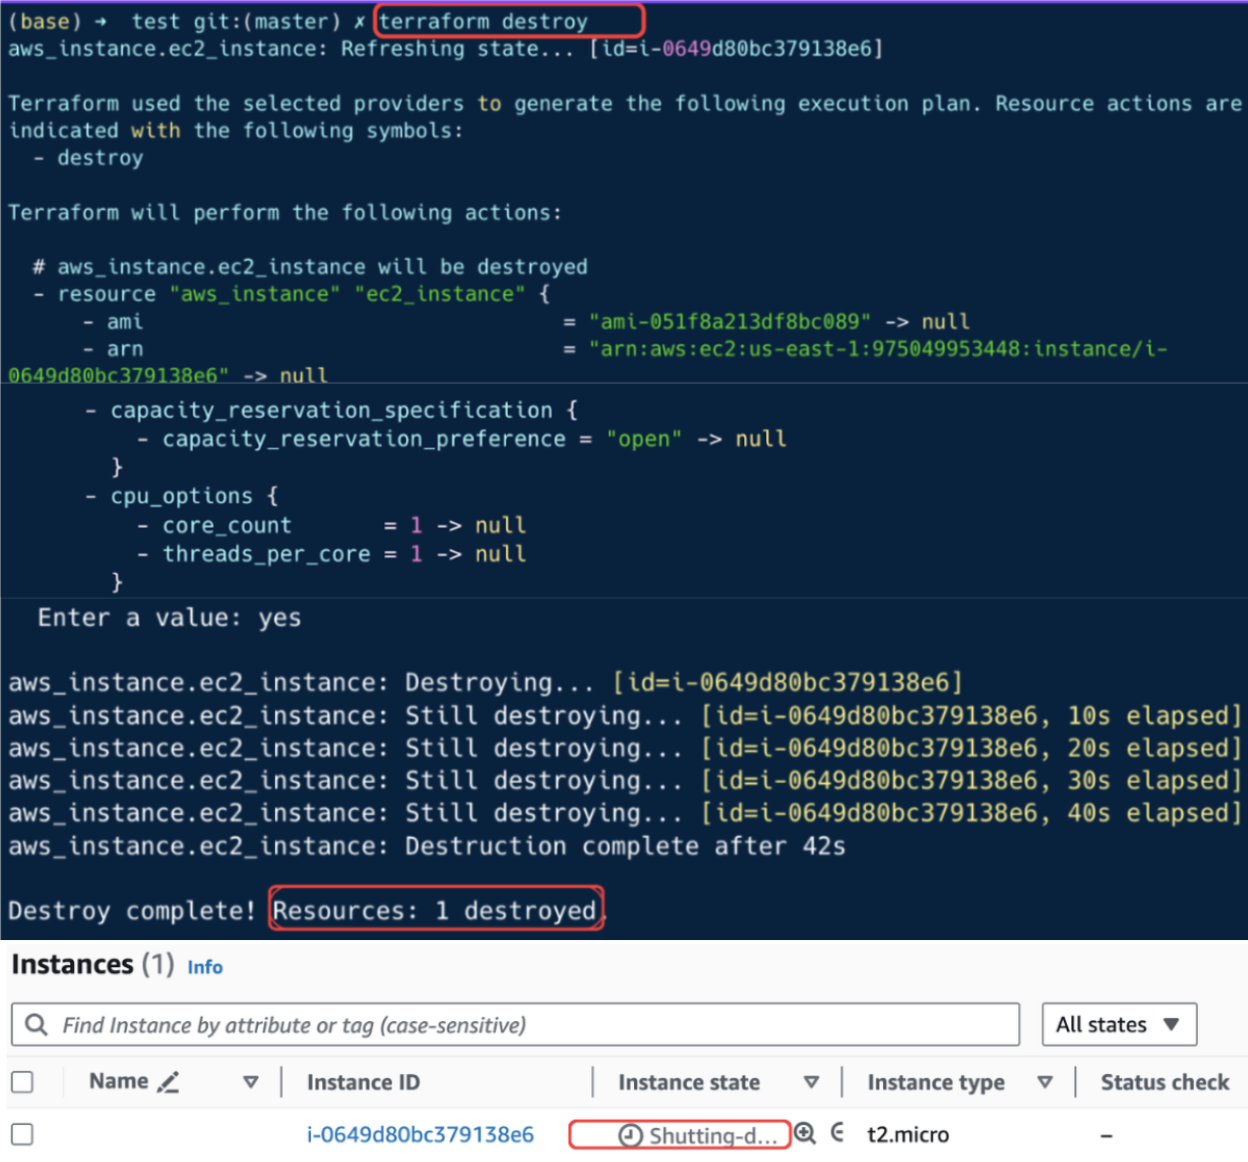Image resolution: width=1248 pixels, height=1162 pixels.
Task: Click the 'capacity_reservation_preference' line in terminal
Action: pyautogui.click(x=461, y=439)
